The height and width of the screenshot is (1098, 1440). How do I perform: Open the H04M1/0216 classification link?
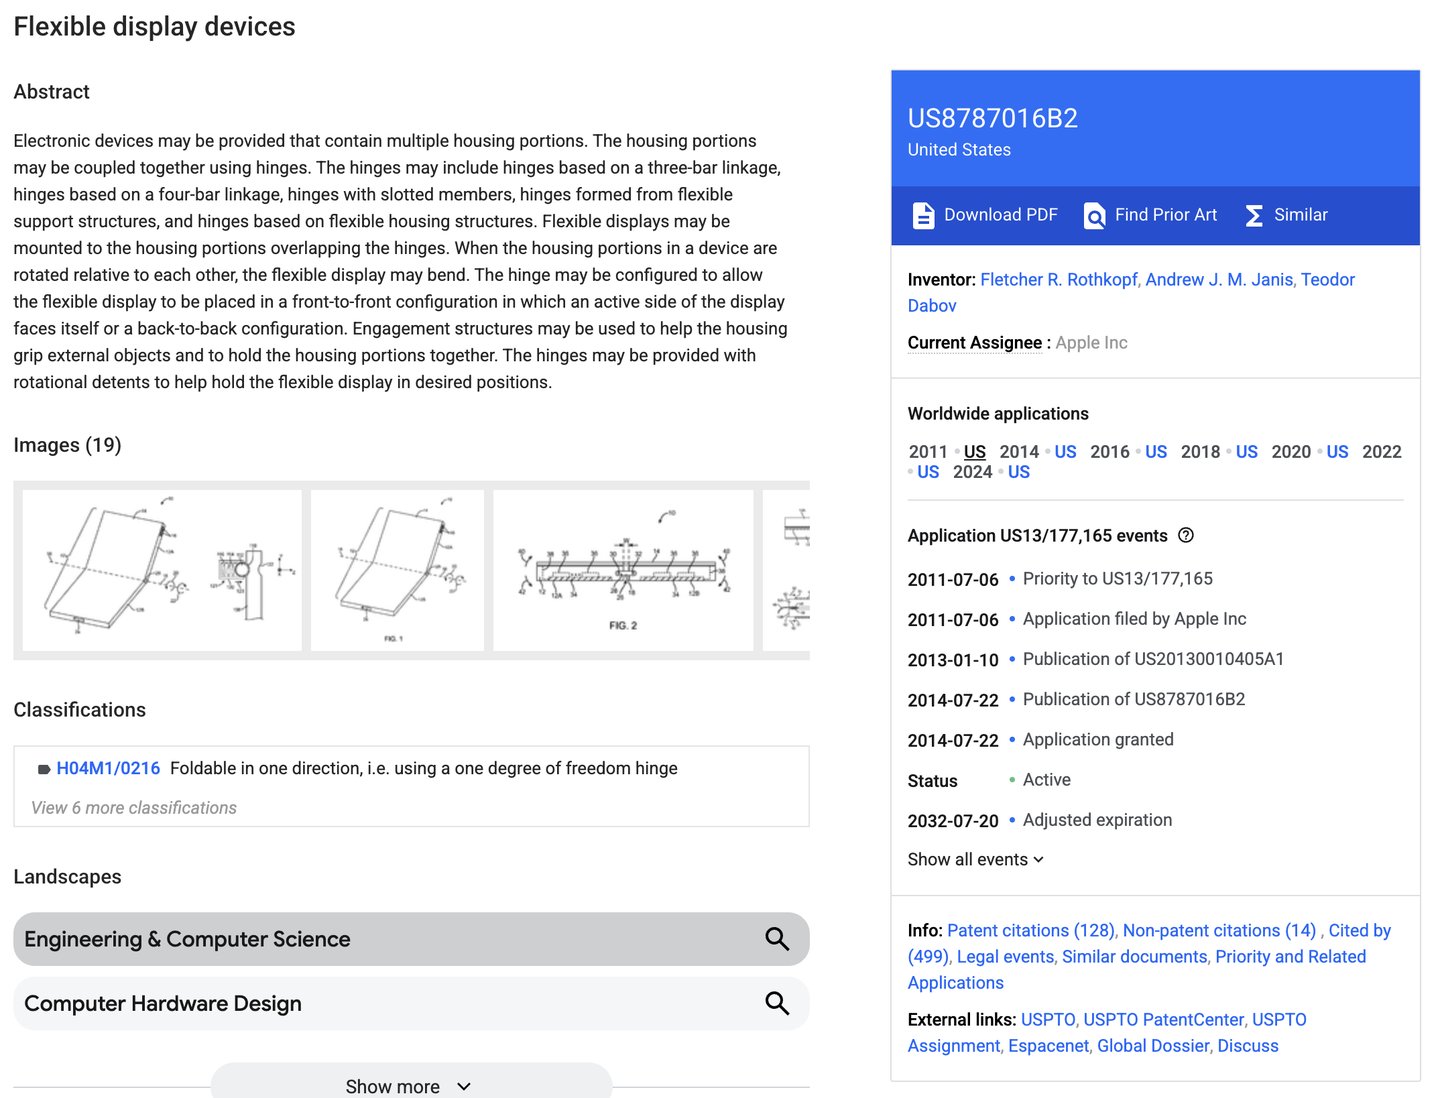click(x=108, y=768)
